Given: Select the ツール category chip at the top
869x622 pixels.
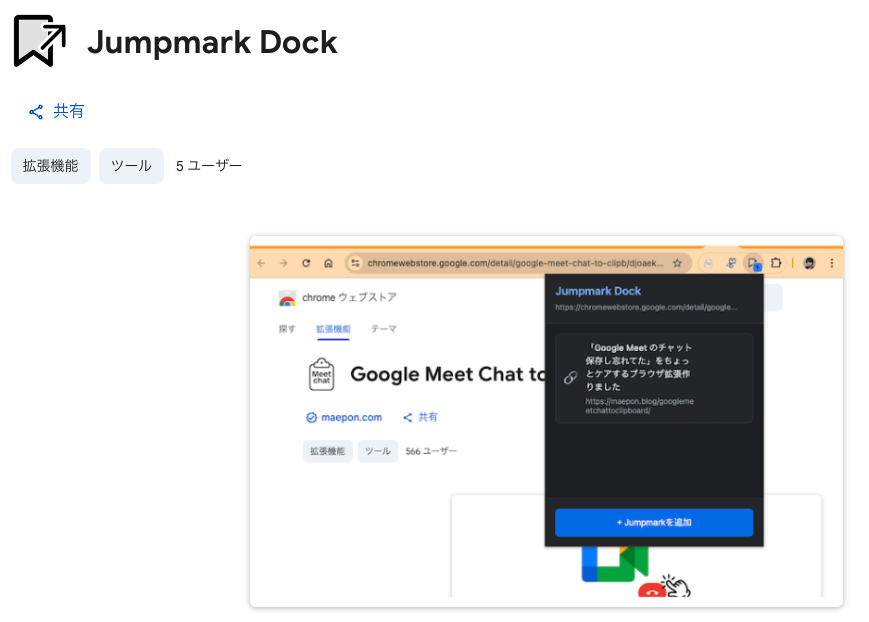Looking at the screenshot, I should pos(131,166).
